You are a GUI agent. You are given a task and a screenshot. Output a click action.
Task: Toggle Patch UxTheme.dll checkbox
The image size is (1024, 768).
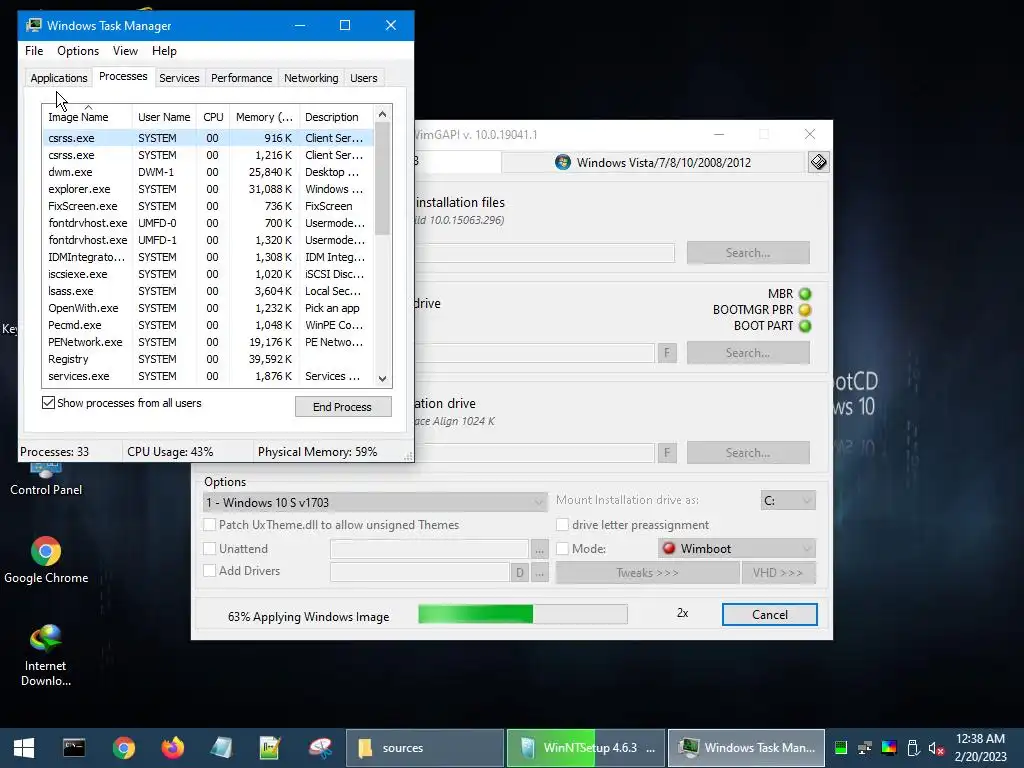pos(210,524)
